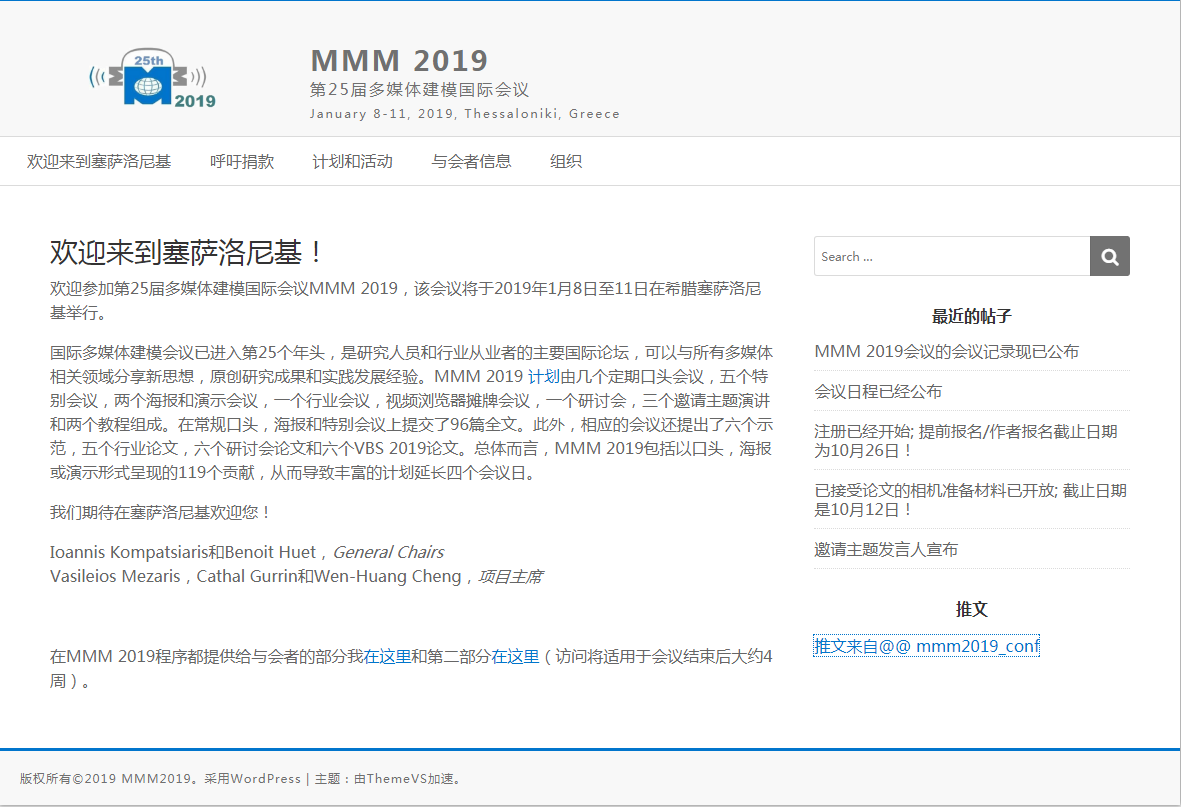1181x807 pixels.
Task: Focus the Search input field
Action: point(952,256)
